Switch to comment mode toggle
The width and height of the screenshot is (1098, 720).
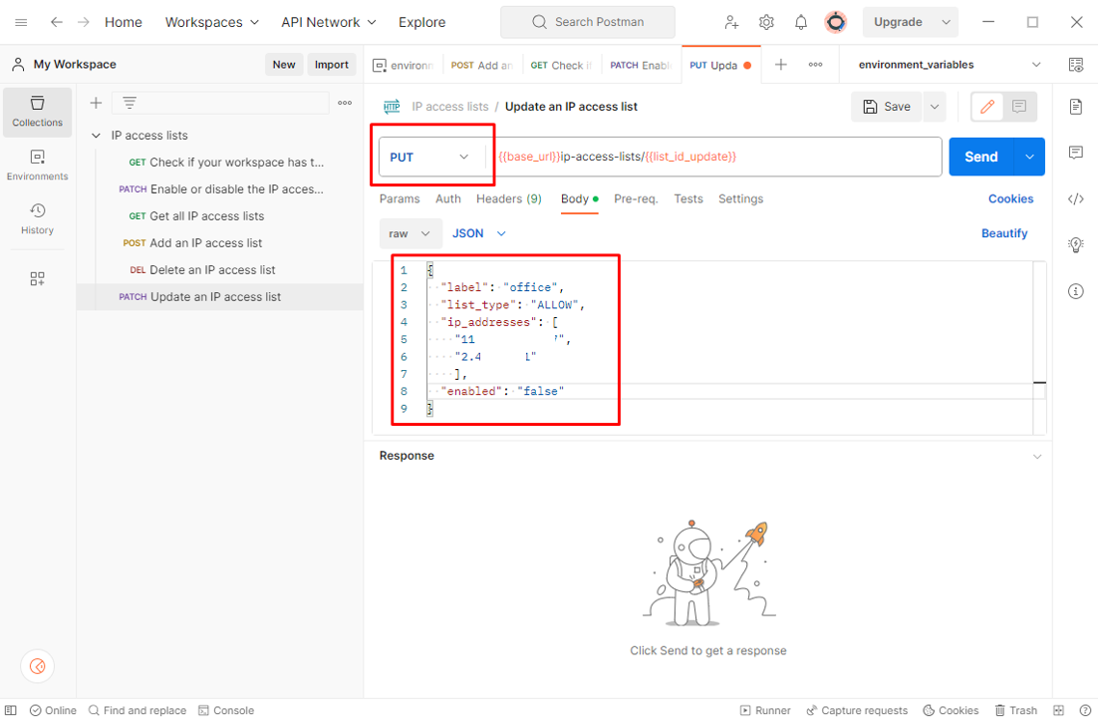point(1019,106)
